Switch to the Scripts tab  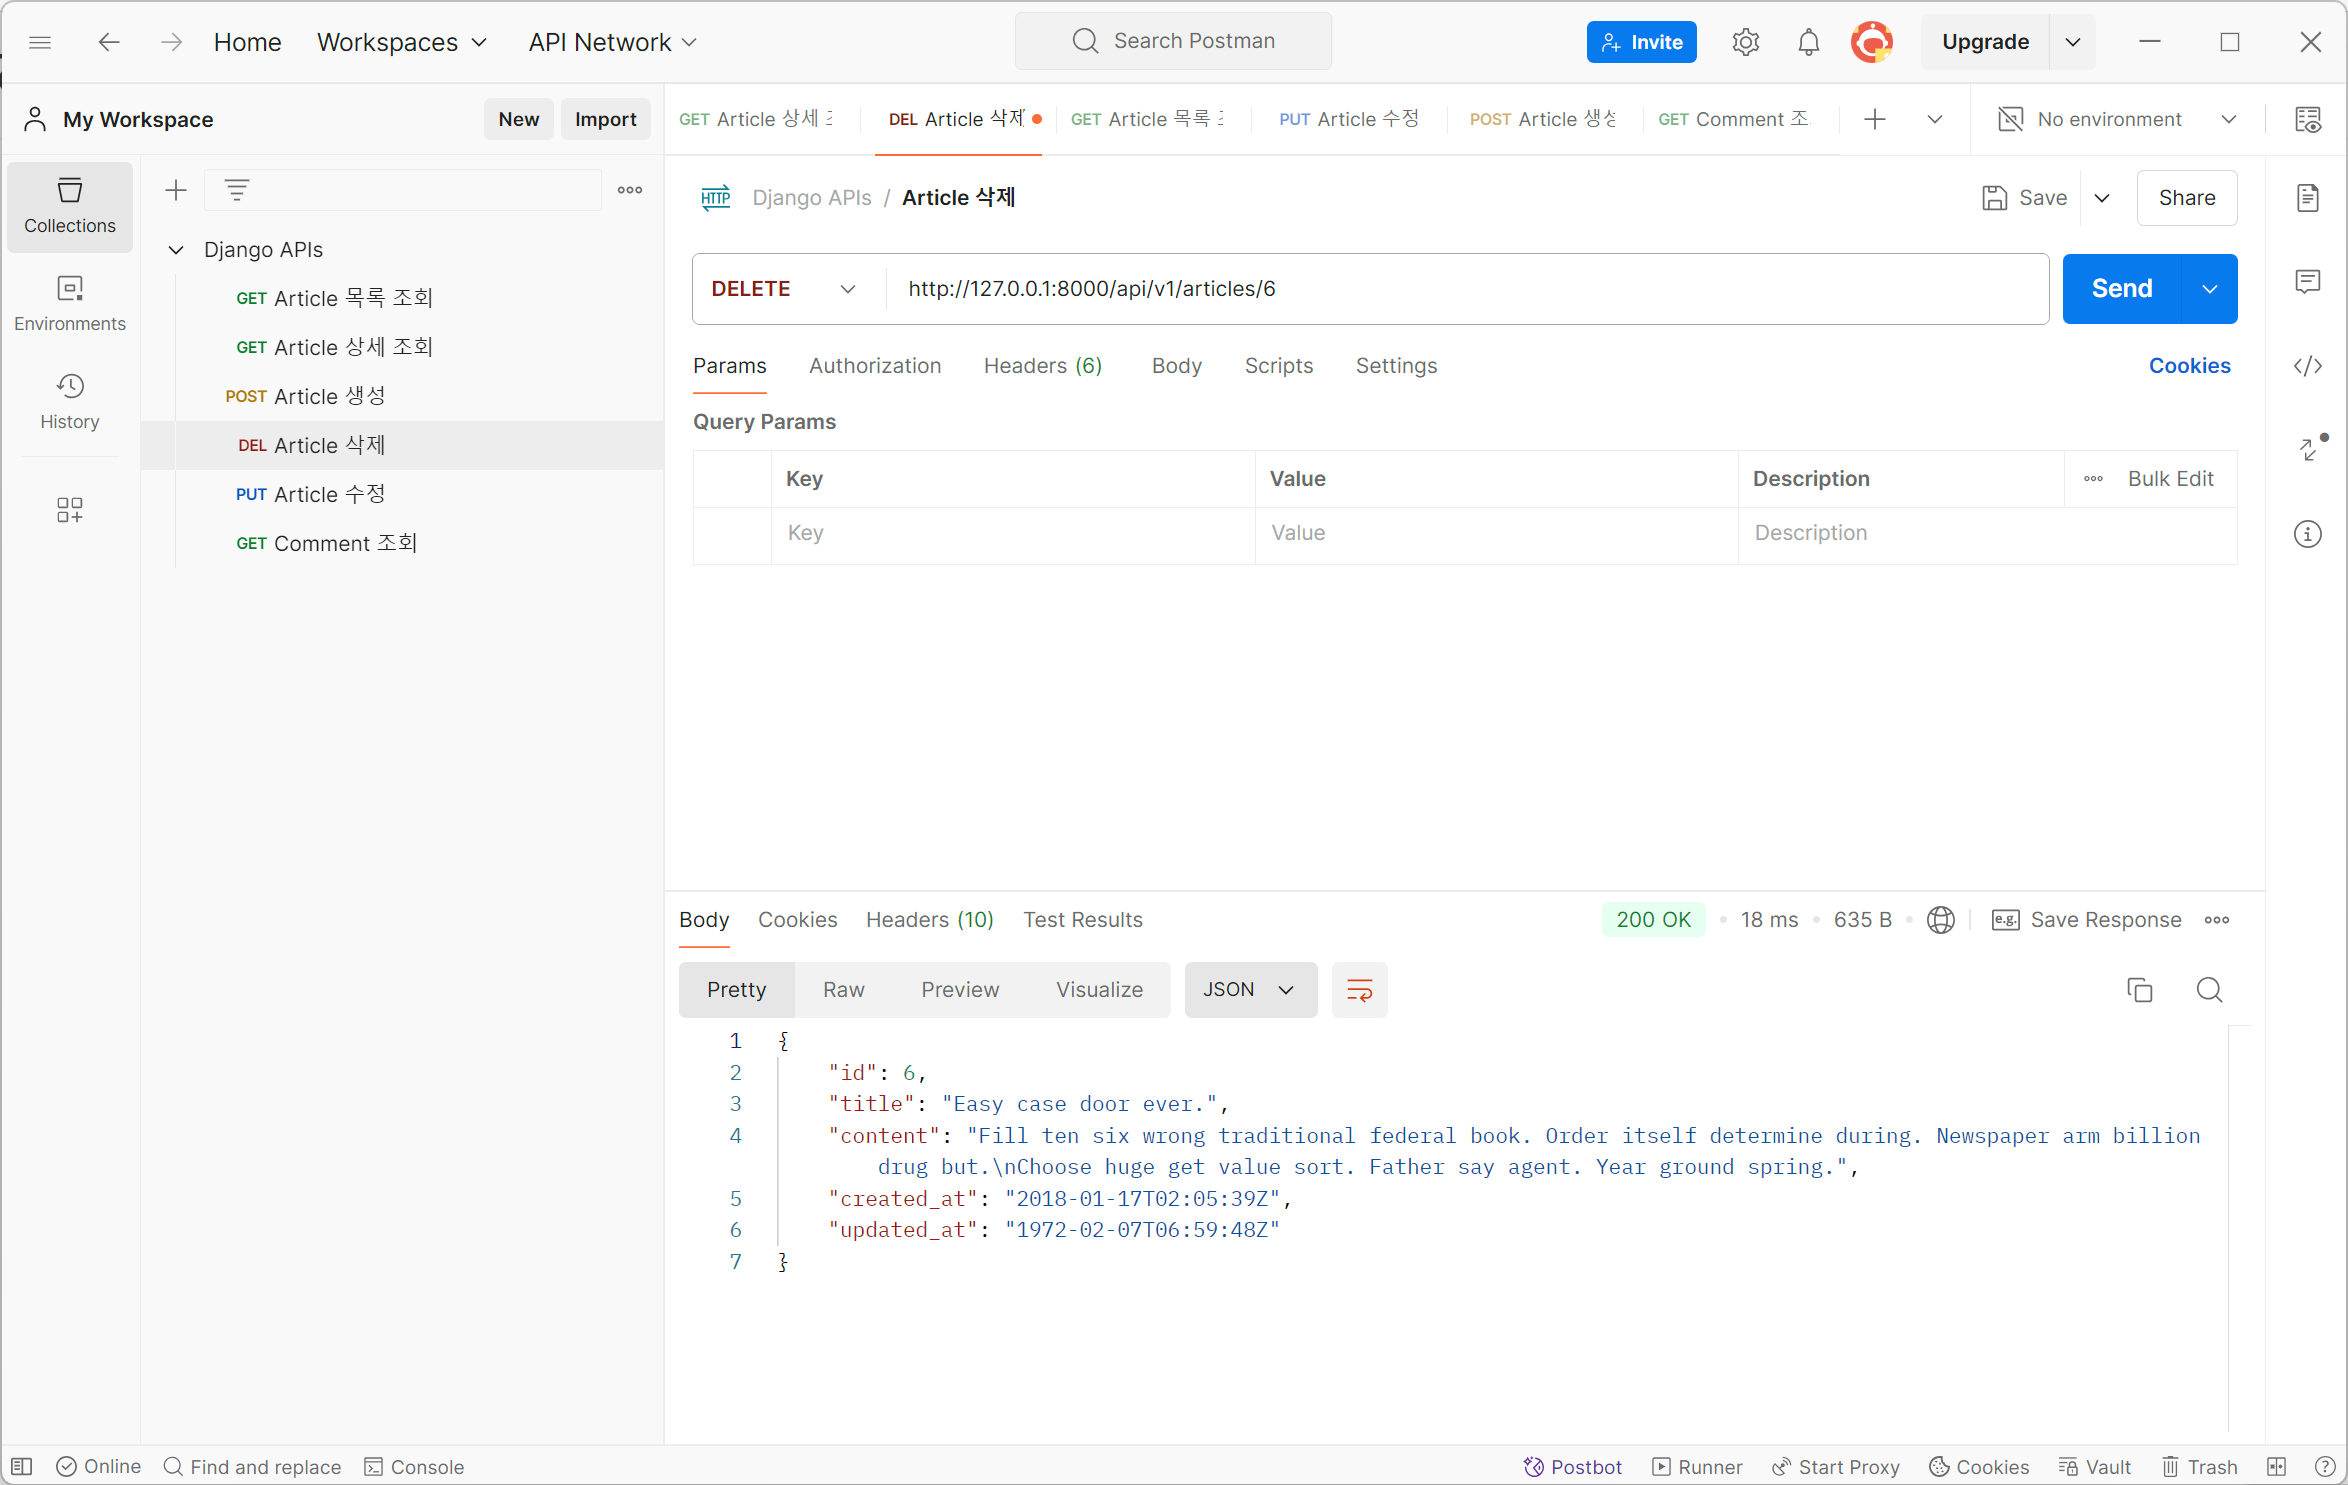click(1279, 366)
